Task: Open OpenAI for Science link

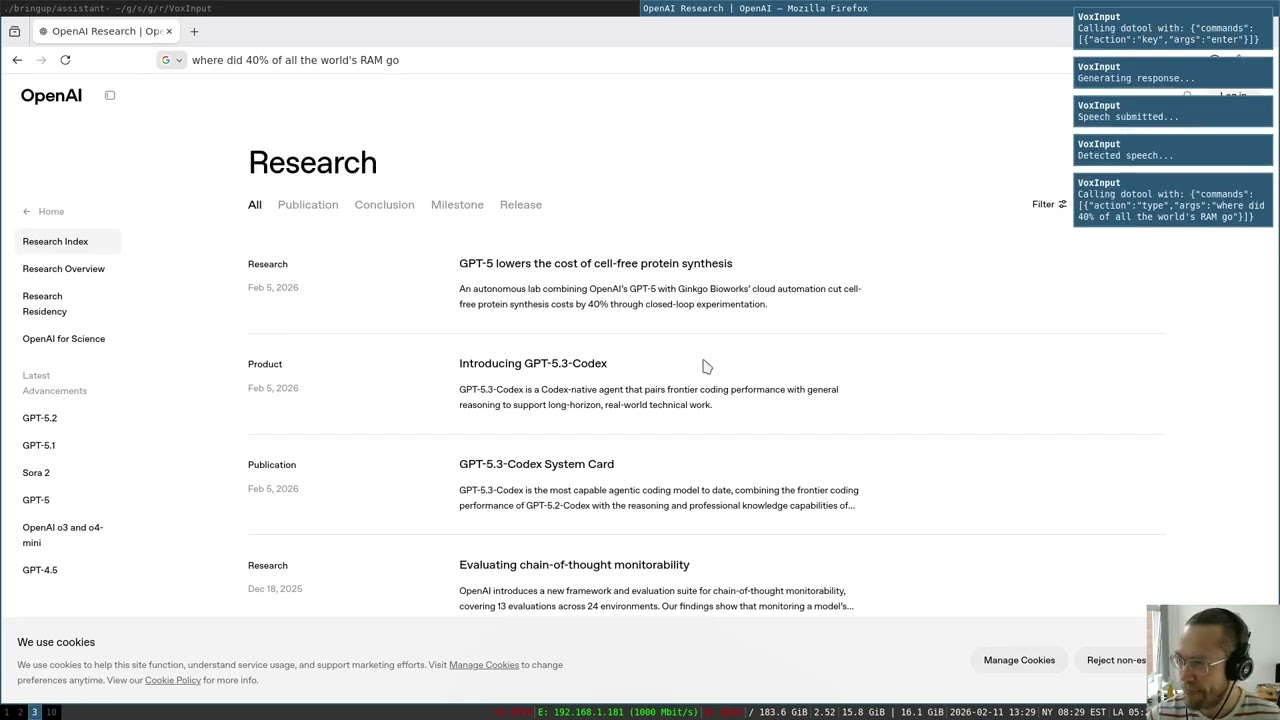Action: tap(63, 339)
